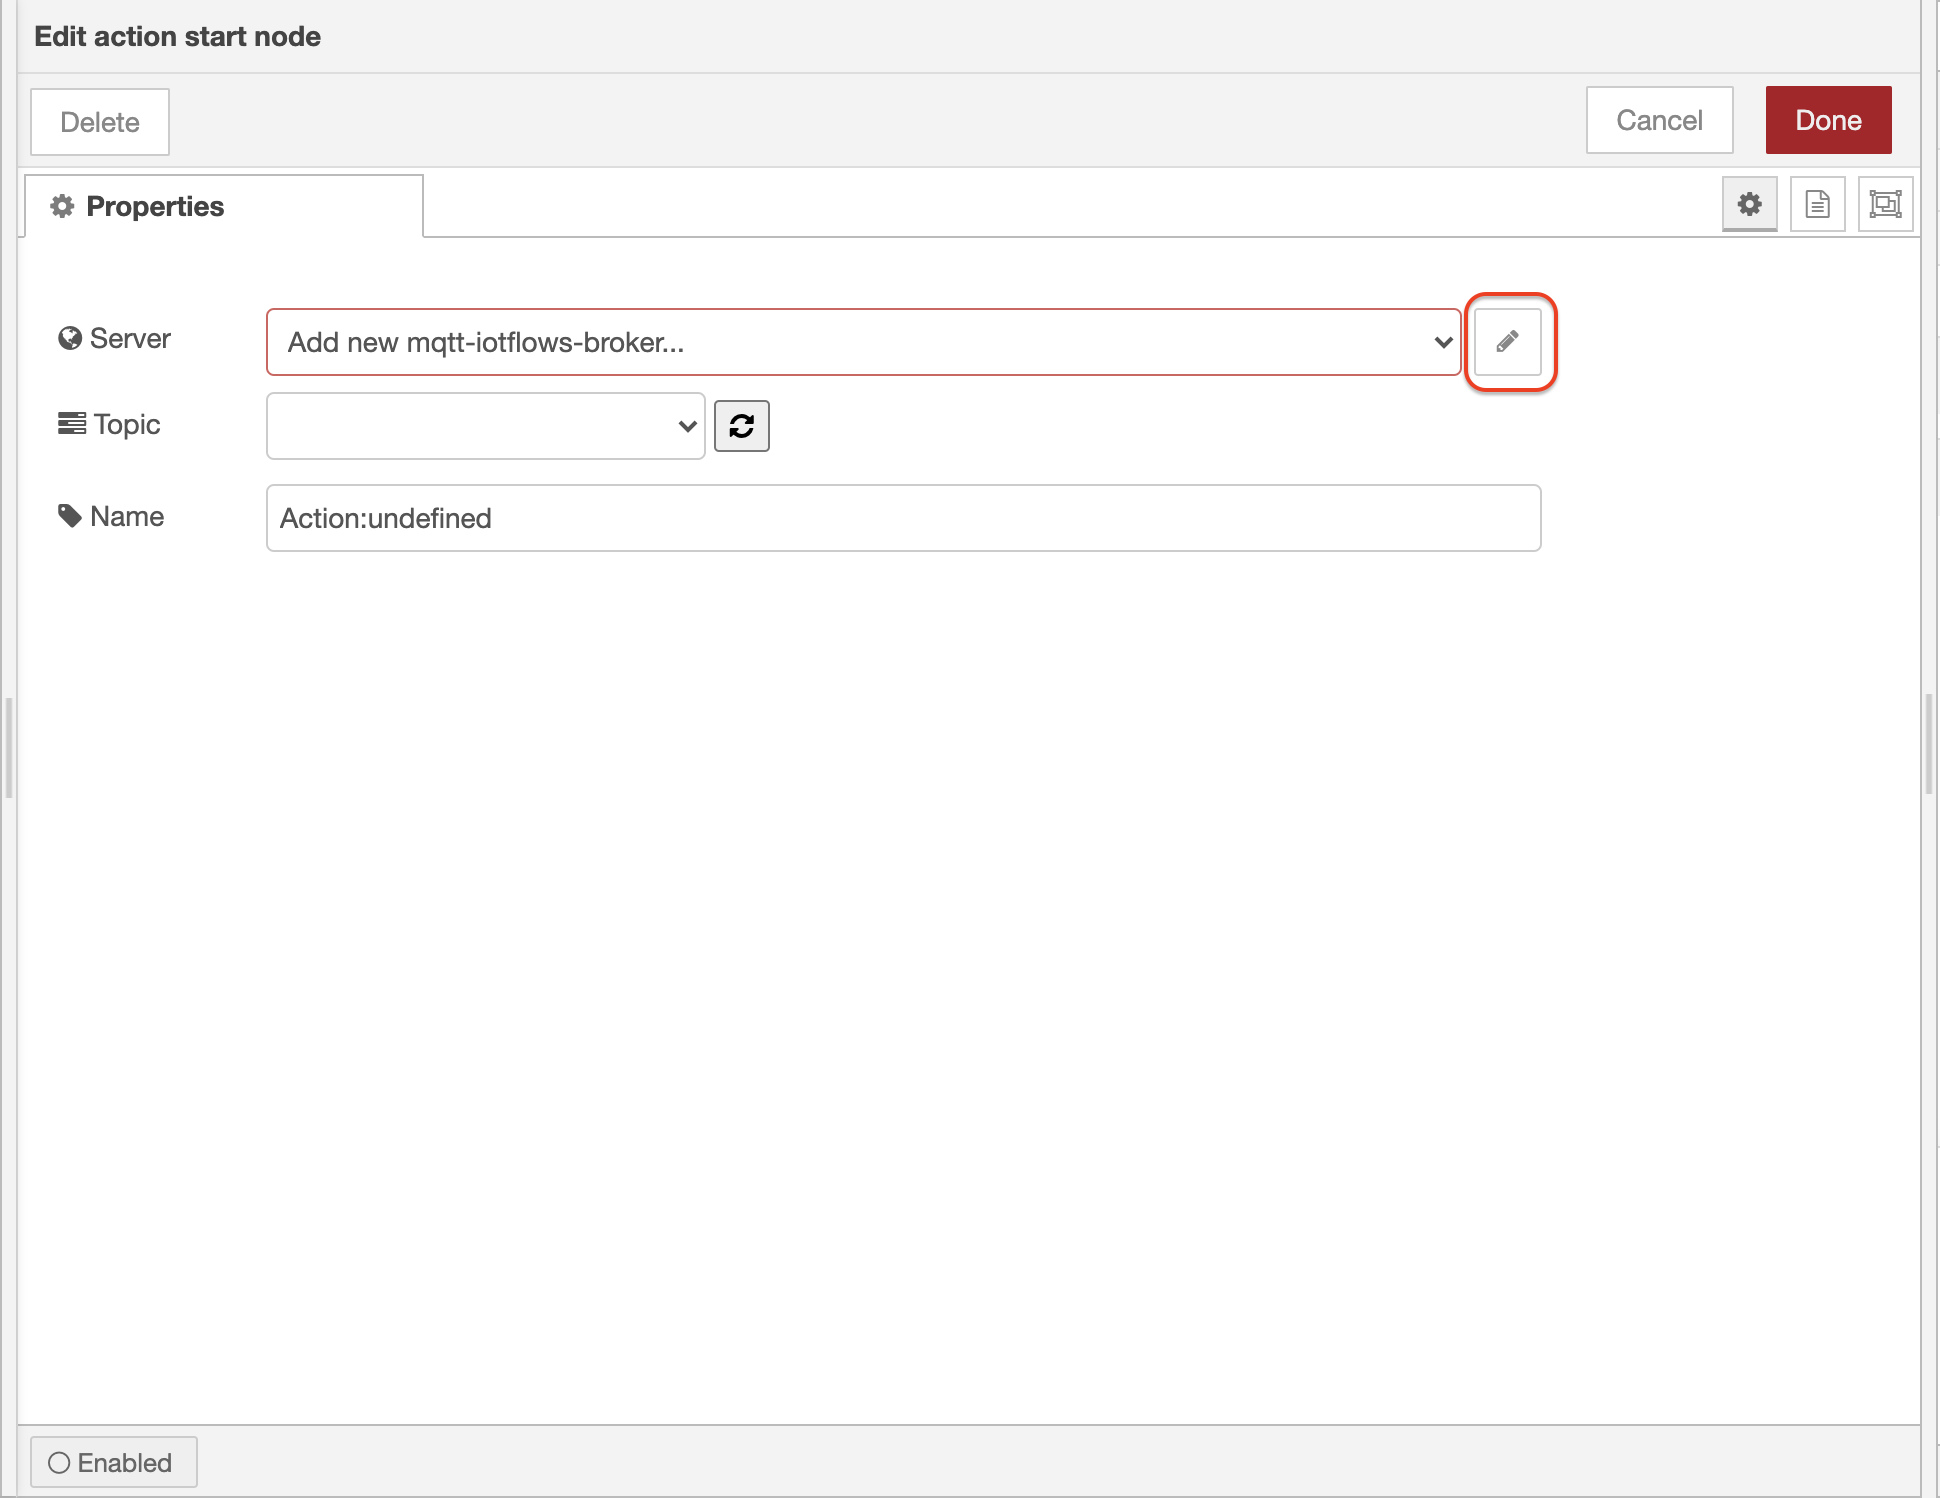This screenshot has height=1498, width=1940.
Task: Click the Server dropdown chevron arrow
Action: pos(1442,342)
